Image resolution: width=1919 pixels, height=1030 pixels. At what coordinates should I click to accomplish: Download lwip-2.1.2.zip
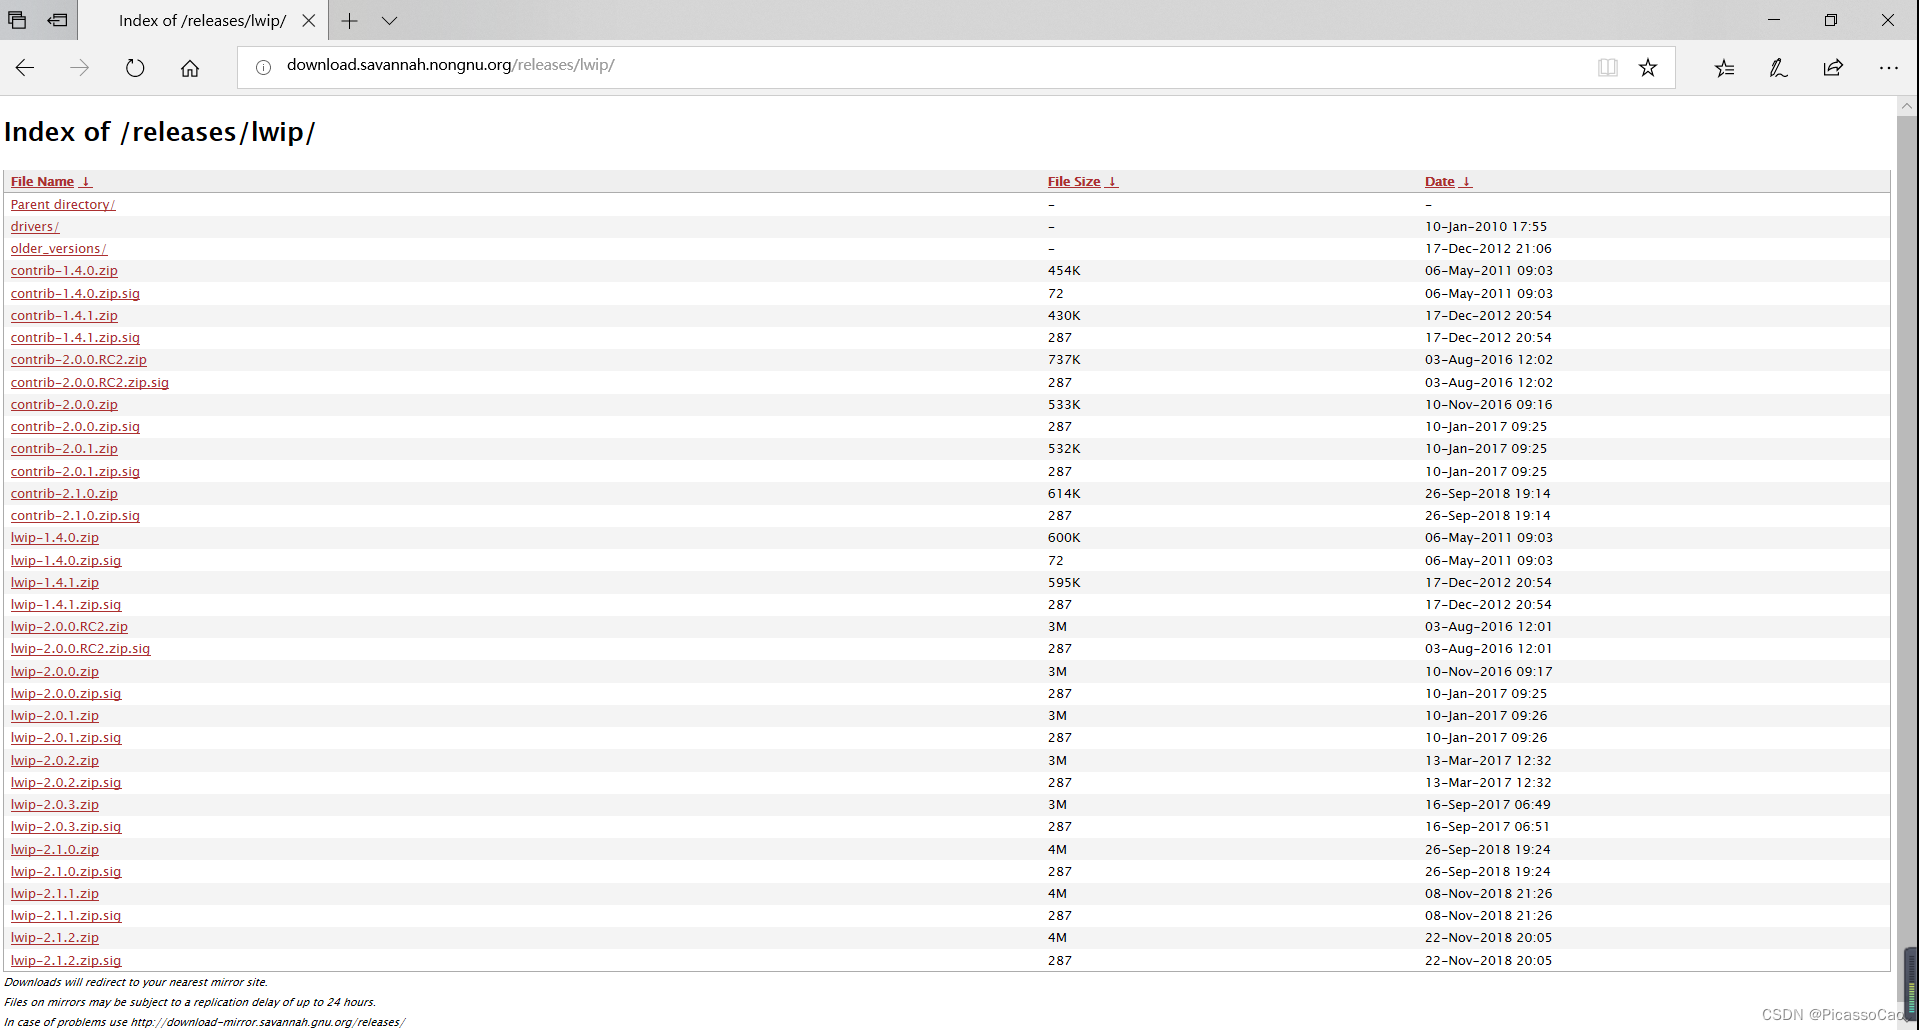tap(55, 937)
